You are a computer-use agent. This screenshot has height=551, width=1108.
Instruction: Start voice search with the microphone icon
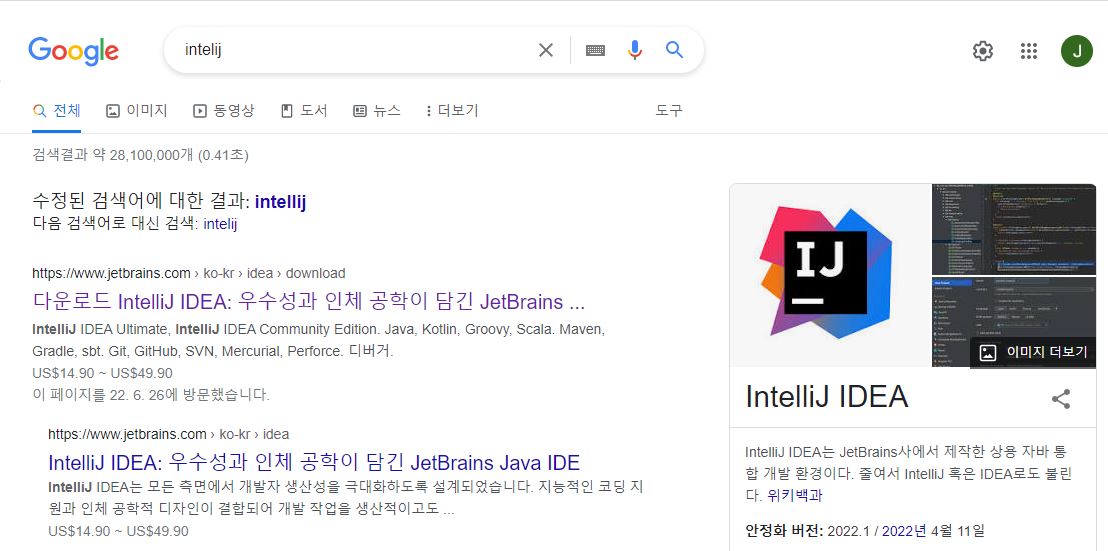tap(635, 49)
